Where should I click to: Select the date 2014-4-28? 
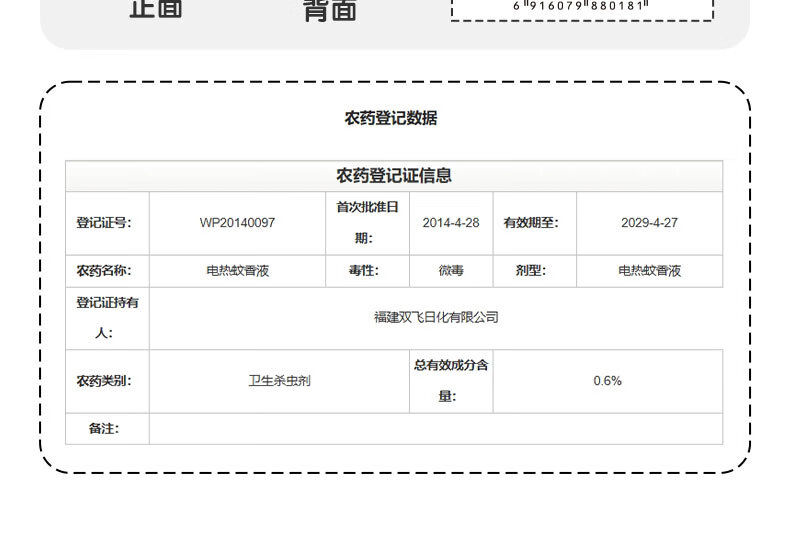click(x=451, y=223)
